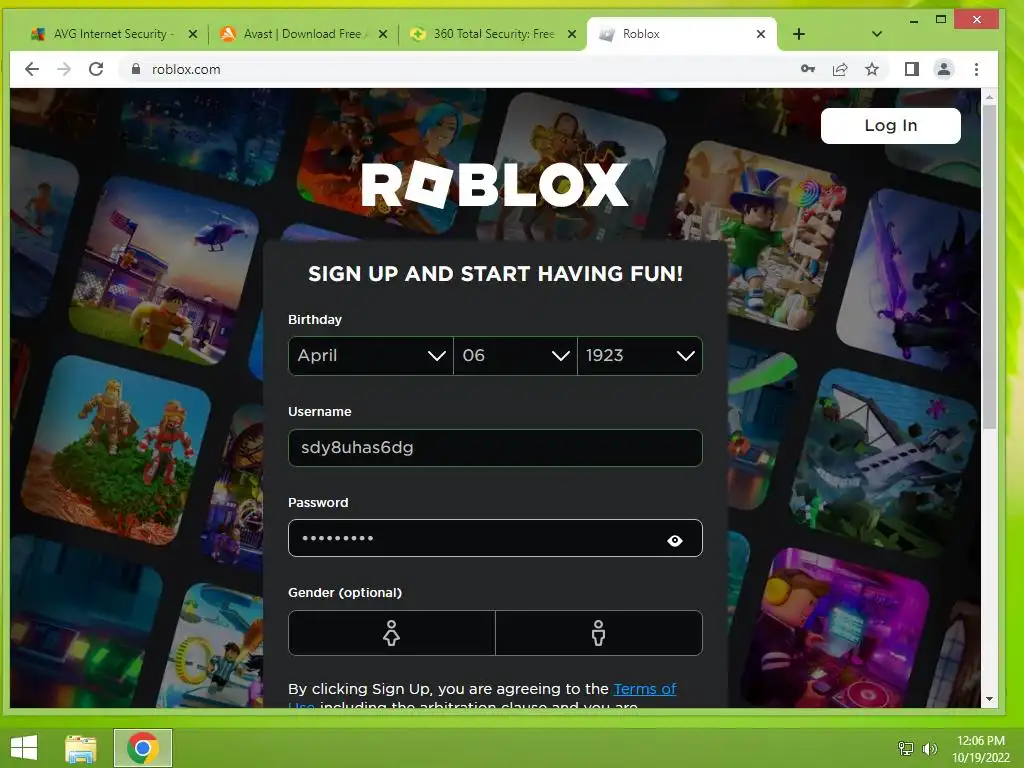The width and height of the screenshot is (1024, 768).
Task: Switch to 360 Total Security tab
Action: tap(494, 34)
